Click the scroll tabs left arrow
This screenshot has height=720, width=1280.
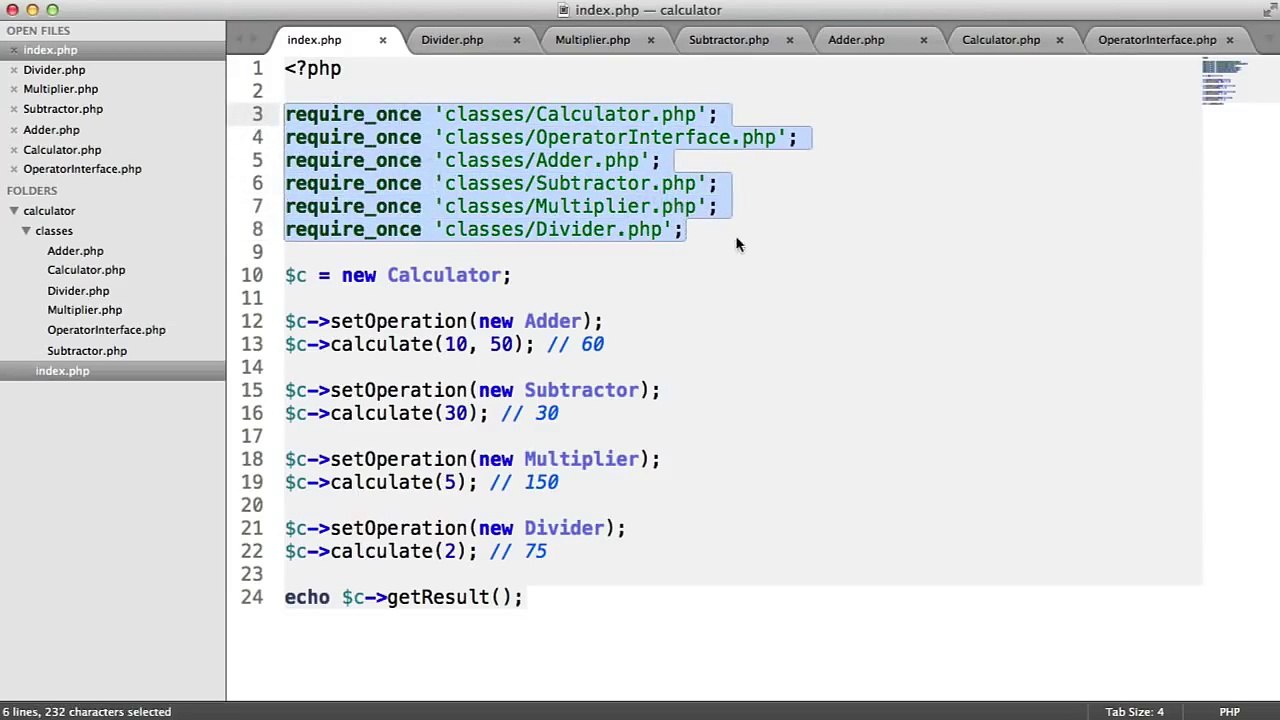coord(240,40)
